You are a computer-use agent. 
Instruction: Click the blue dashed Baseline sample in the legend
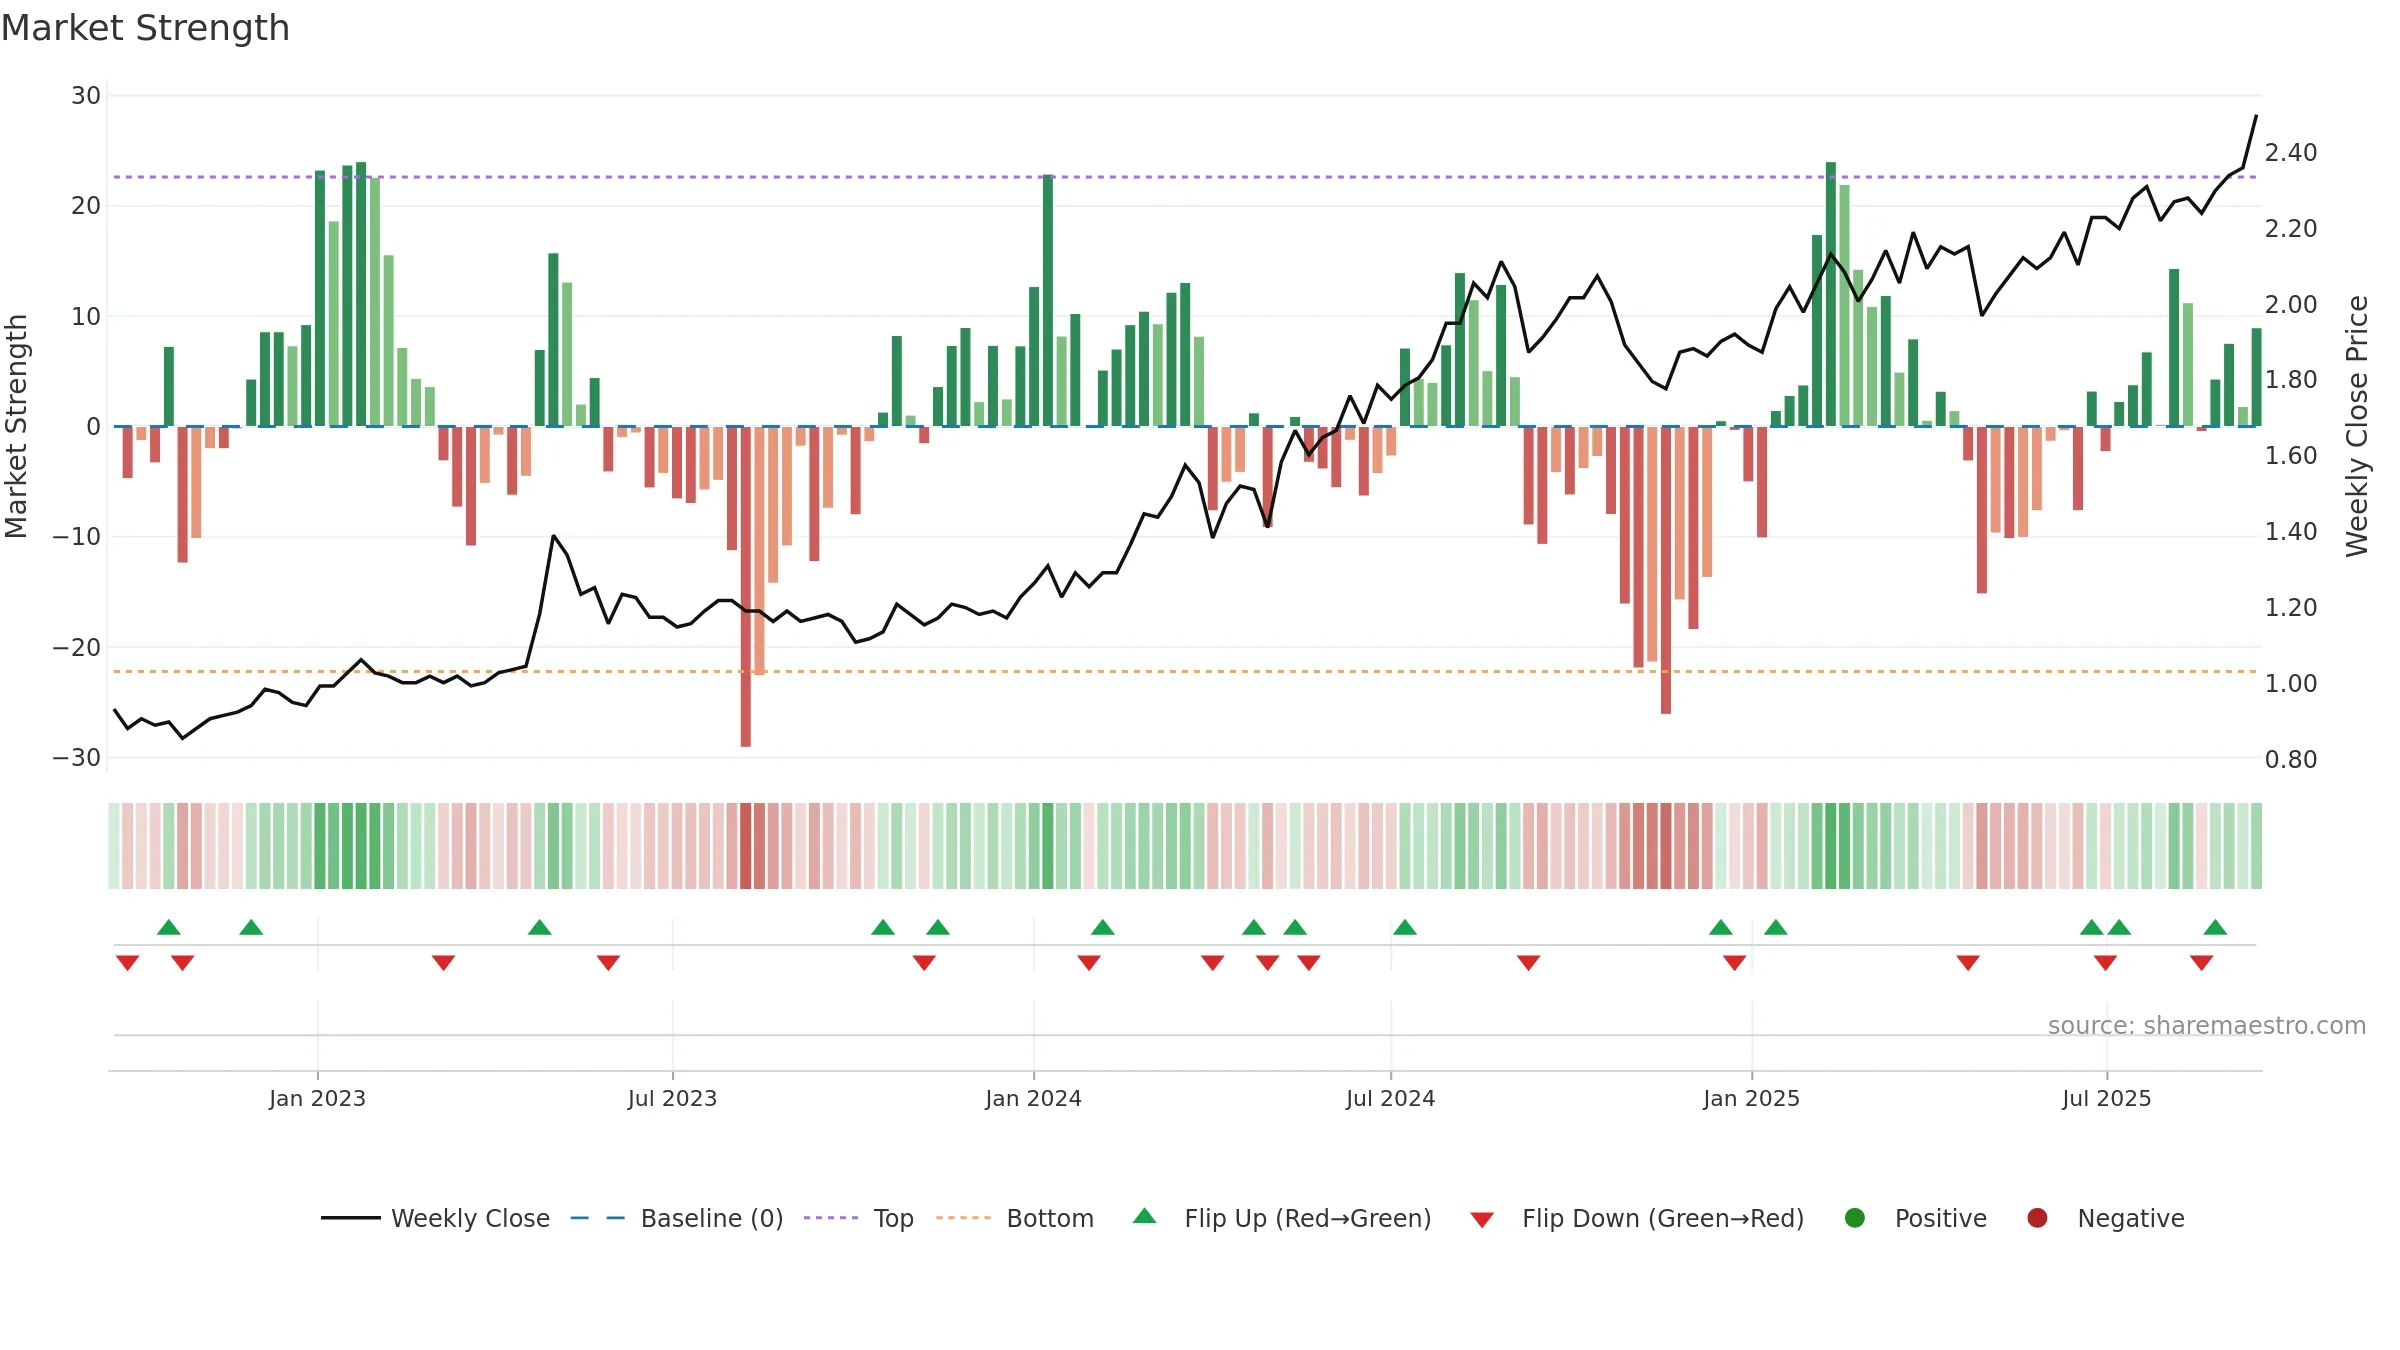click(598, 1218)
